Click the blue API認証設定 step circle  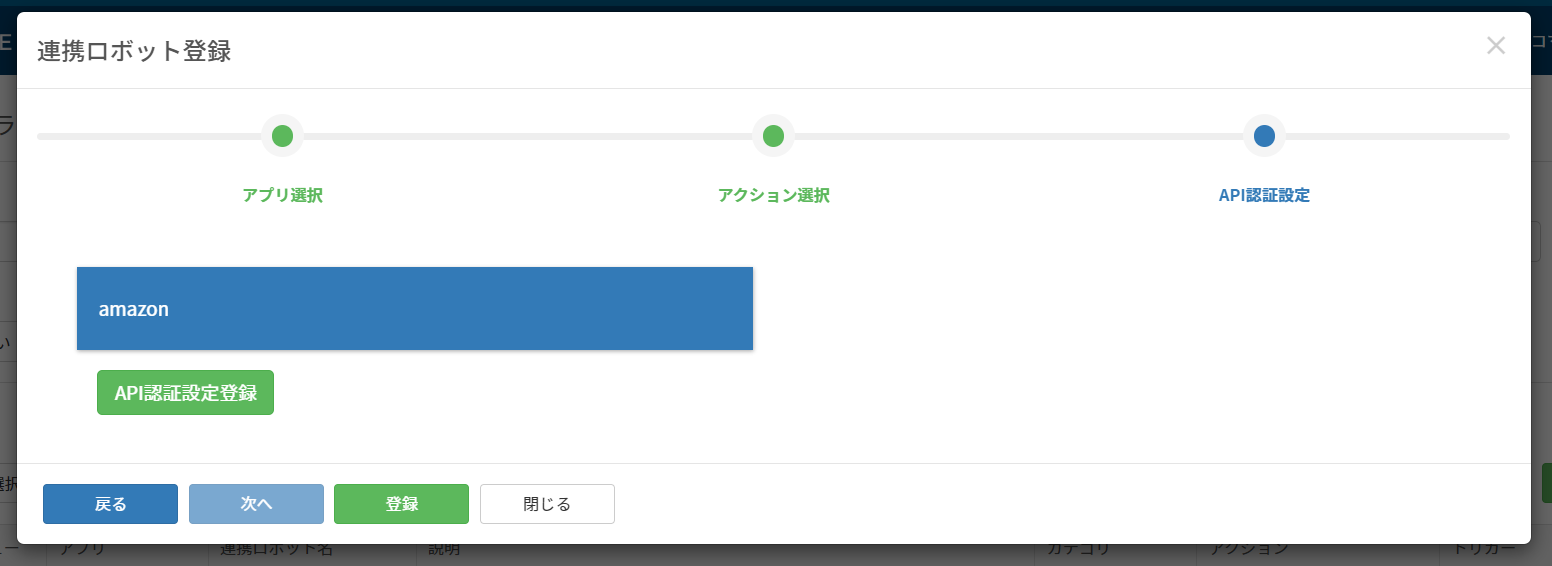pos(1264,136)
